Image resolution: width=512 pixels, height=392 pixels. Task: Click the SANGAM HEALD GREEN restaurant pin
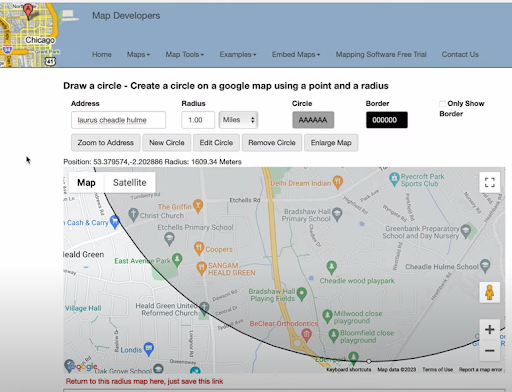point(202,268)
